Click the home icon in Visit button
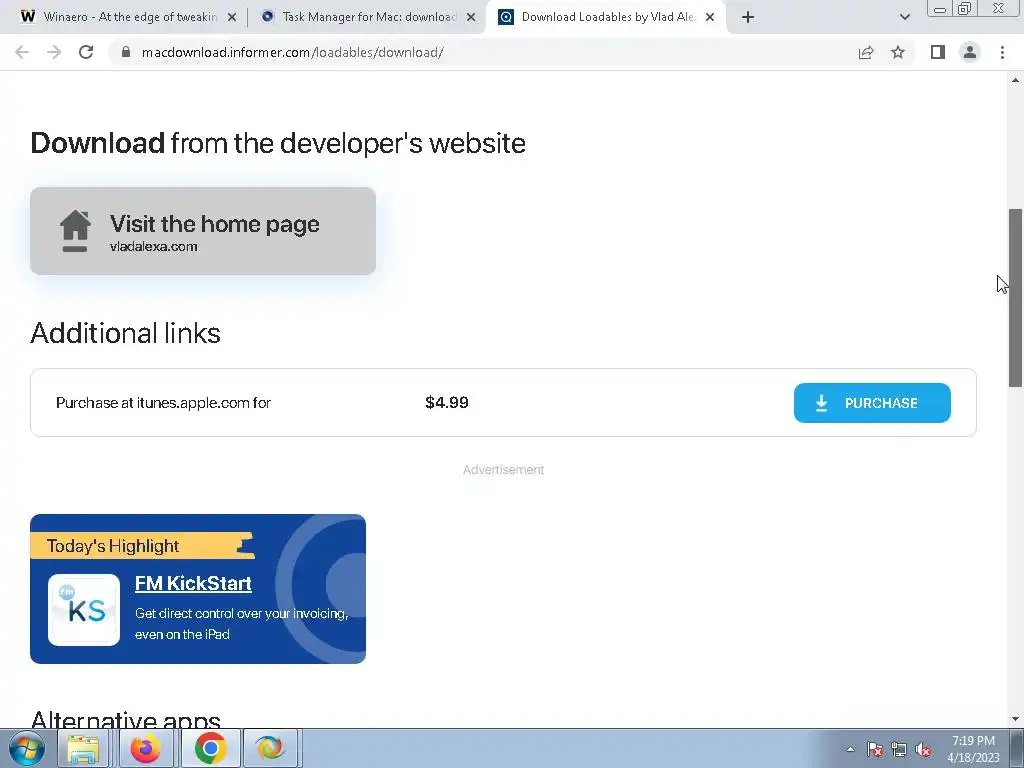The width and height of the screenshot is (1024, 768). pos(75,230)
